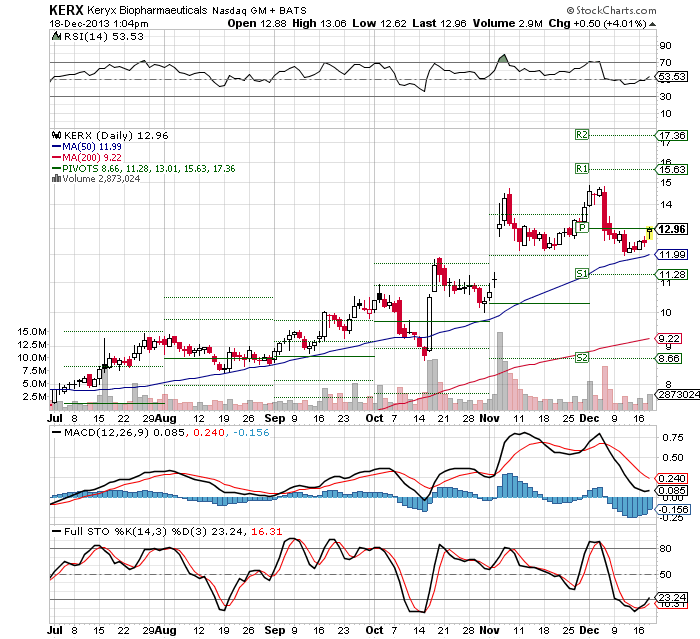Click the 2.5M volume scale label
The image size is (700, 639).
(x=35, y=397)
